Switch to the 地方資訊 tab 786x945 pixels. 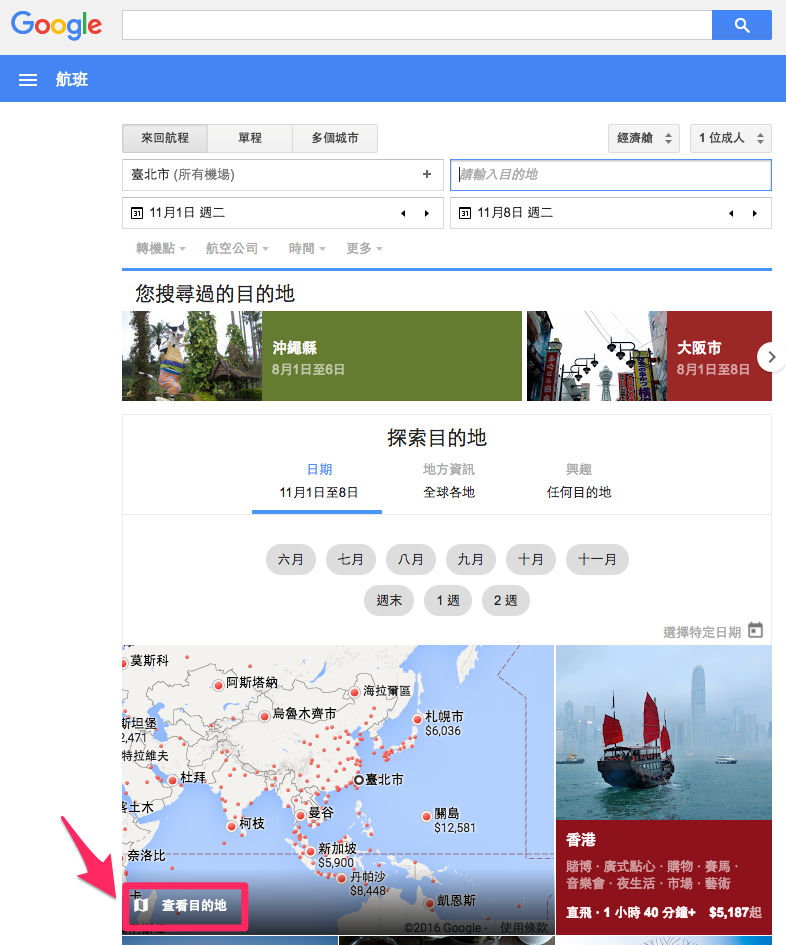pos(448,480)
